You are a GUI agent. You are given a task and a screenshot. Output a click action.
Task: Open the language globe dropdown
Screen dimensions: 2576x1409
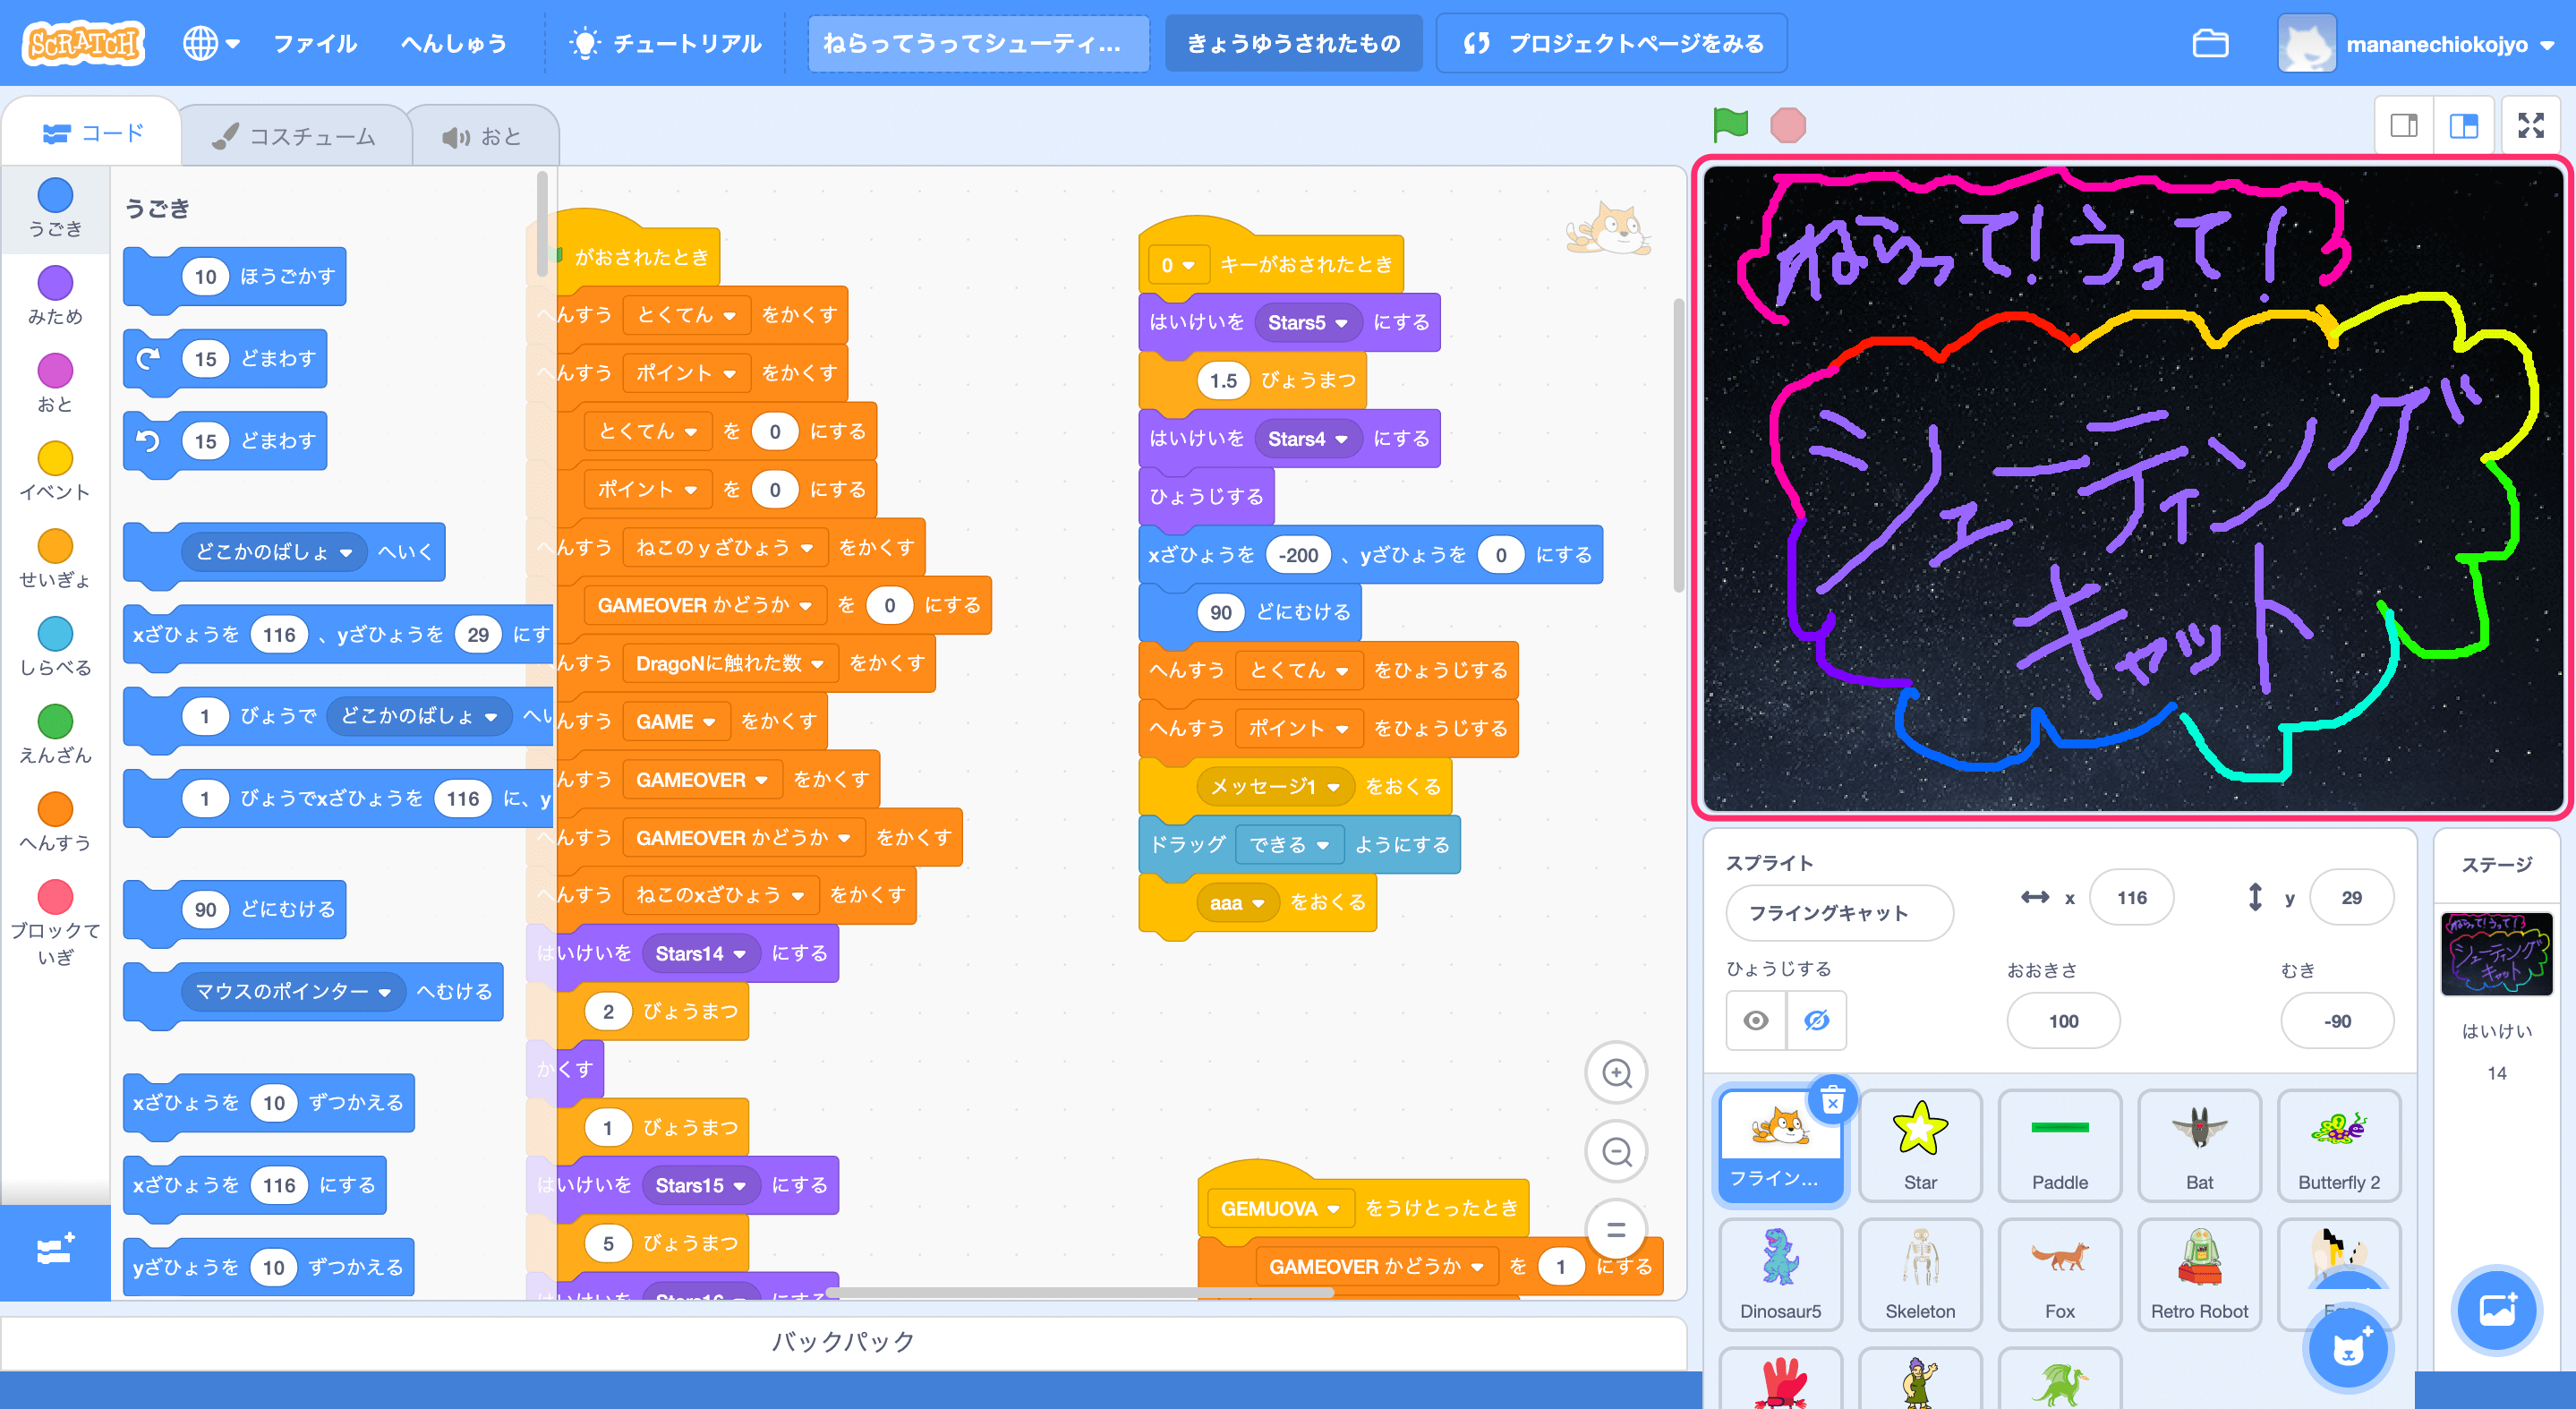(211, 44)
